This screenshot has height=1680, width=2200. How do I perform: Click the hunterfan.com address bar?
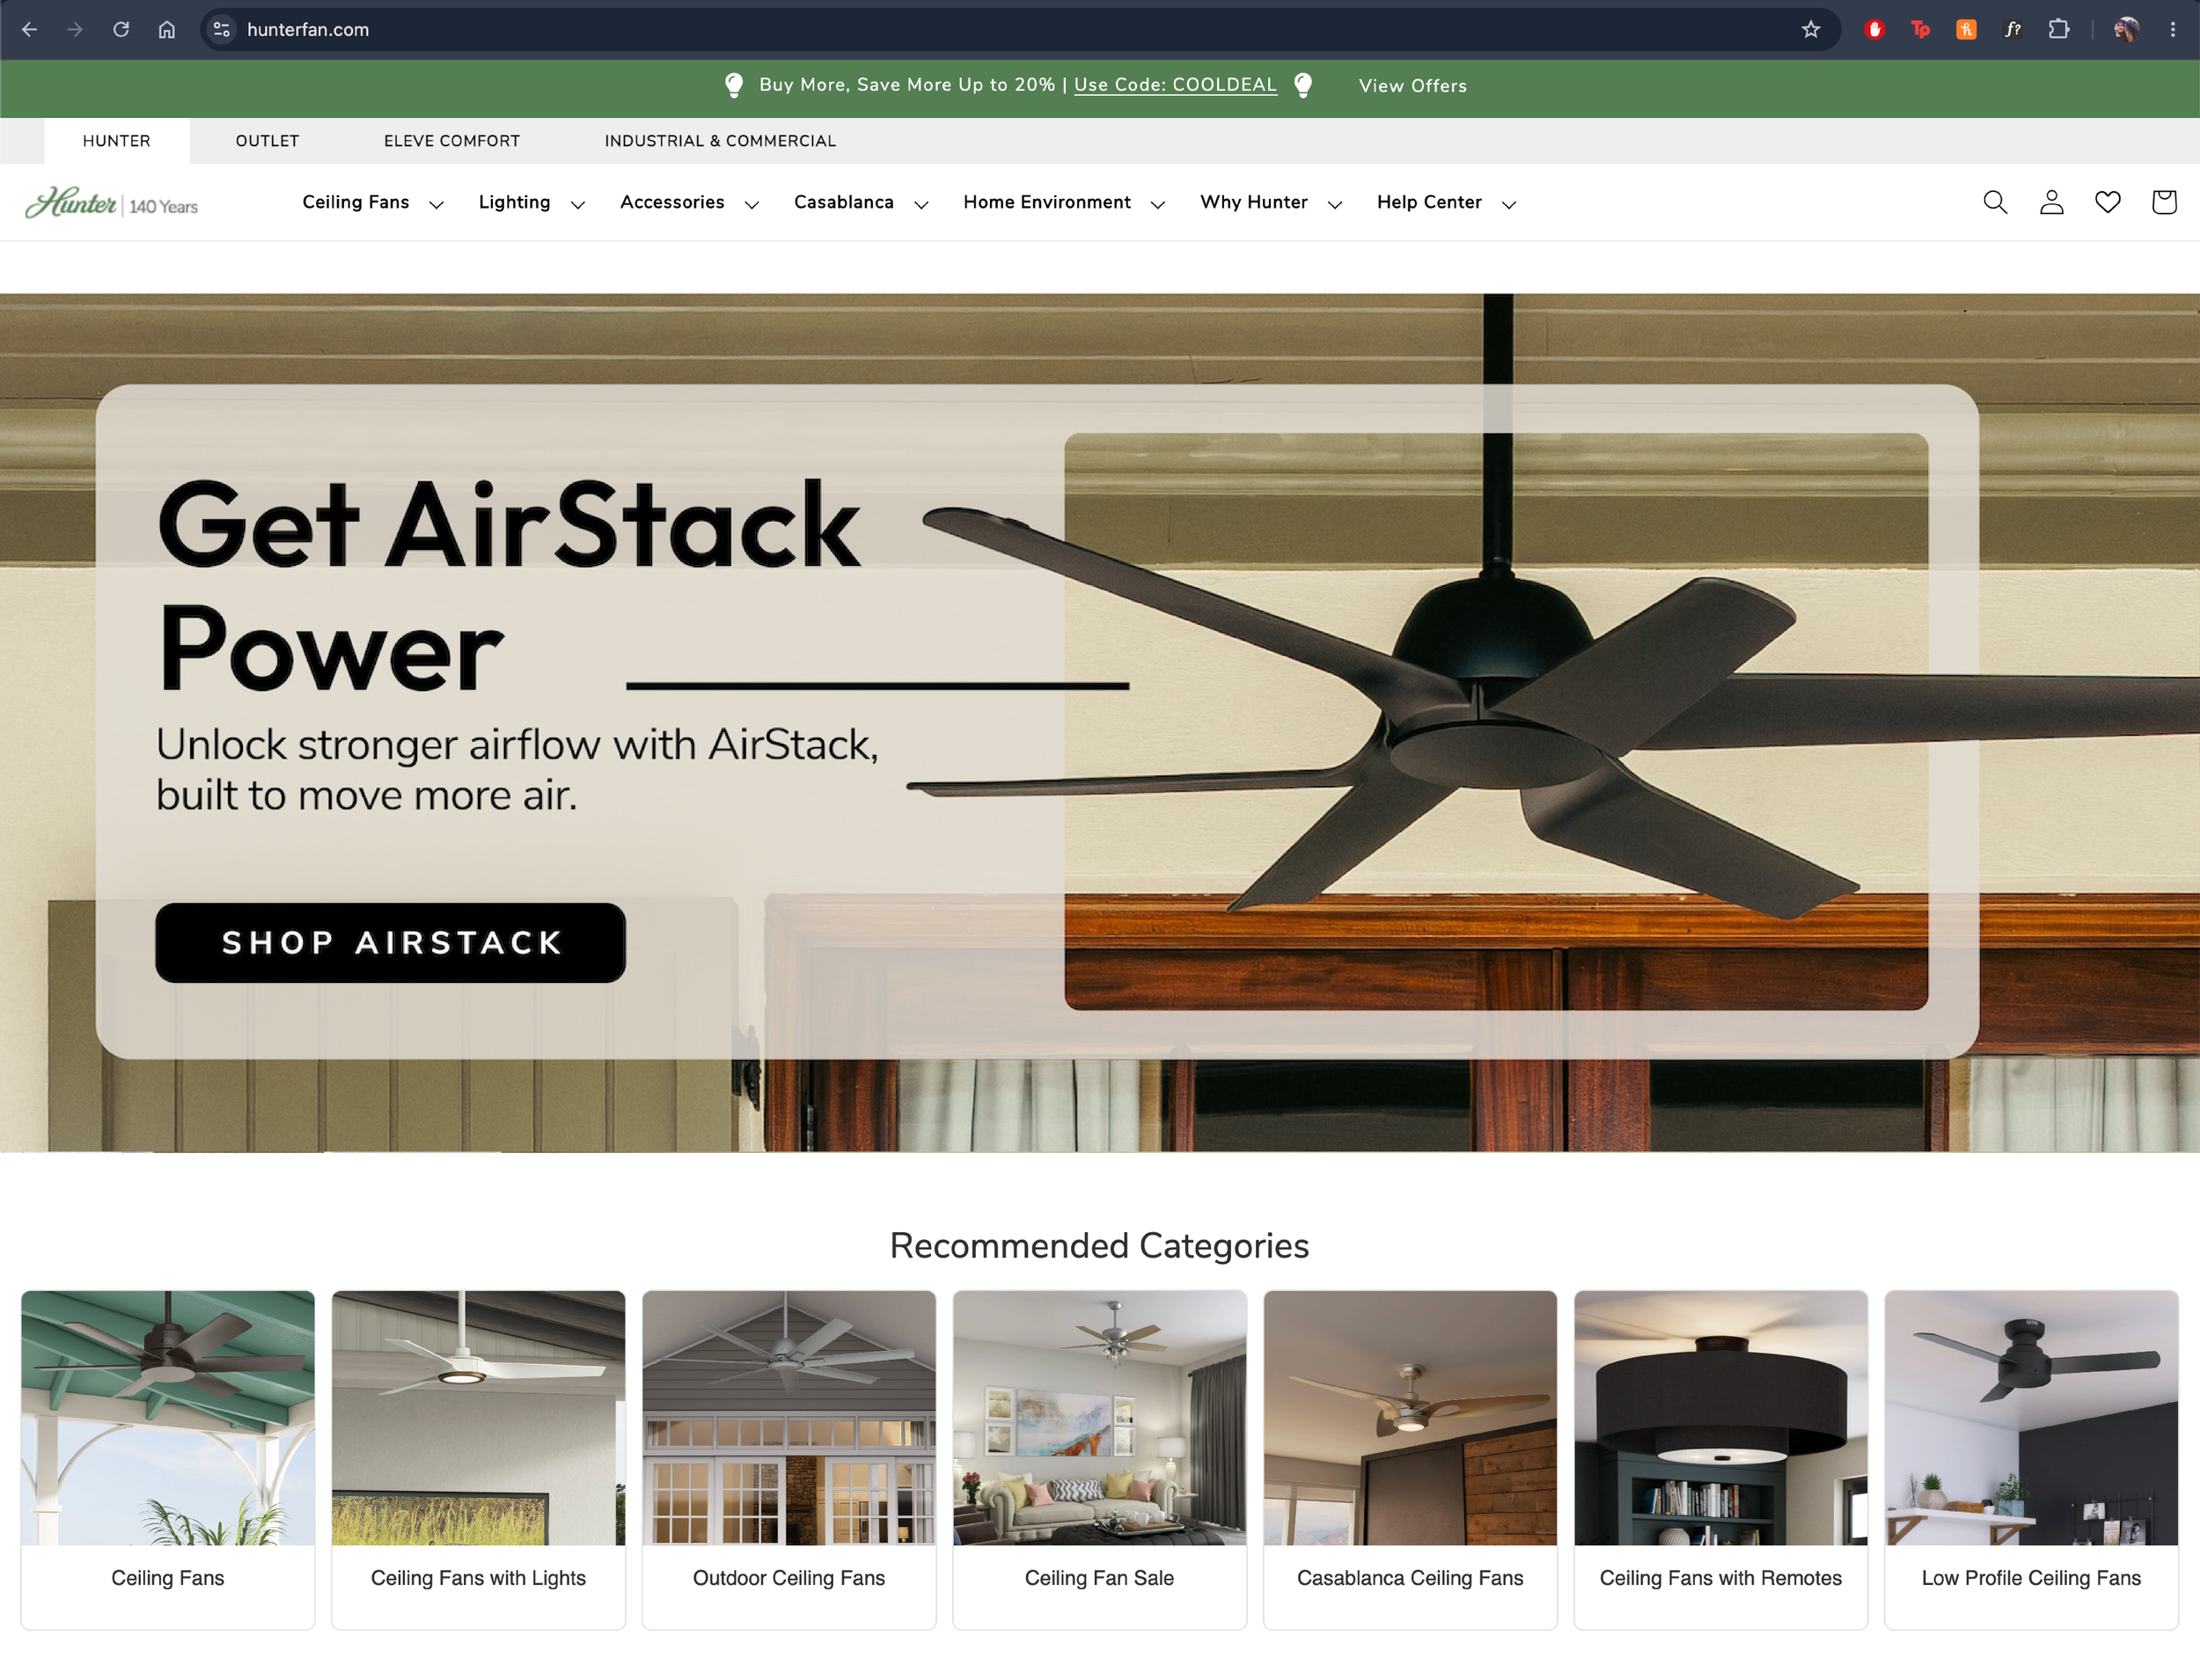(1020, 30)
